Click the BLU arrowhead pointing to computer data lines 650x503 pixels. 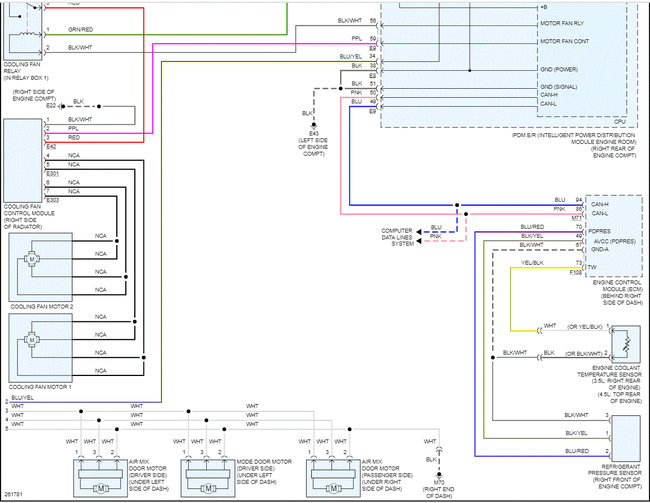[419, 232]
